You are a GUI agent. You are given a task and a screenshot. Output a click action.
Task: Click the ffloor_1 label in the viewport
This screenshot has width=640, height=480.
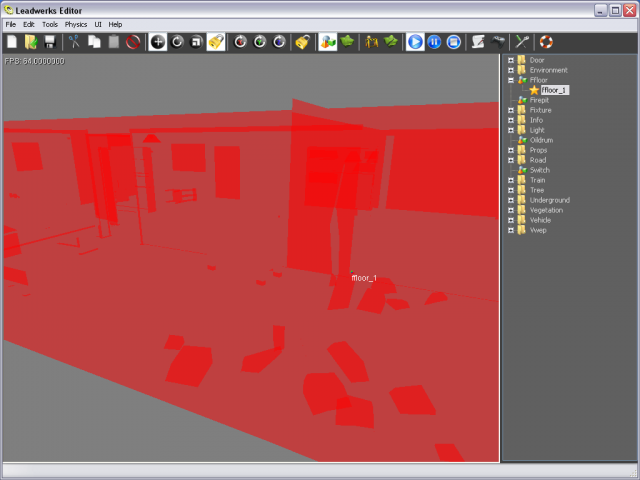tap(364, 277)
